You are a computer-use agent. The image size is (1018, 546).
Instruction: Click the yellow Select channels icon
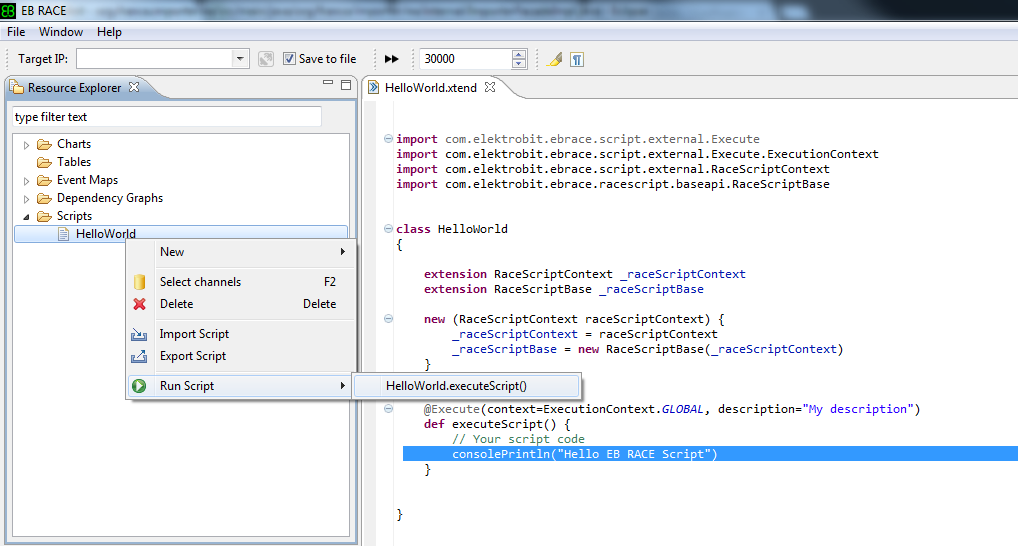click(x=139, y=282)
